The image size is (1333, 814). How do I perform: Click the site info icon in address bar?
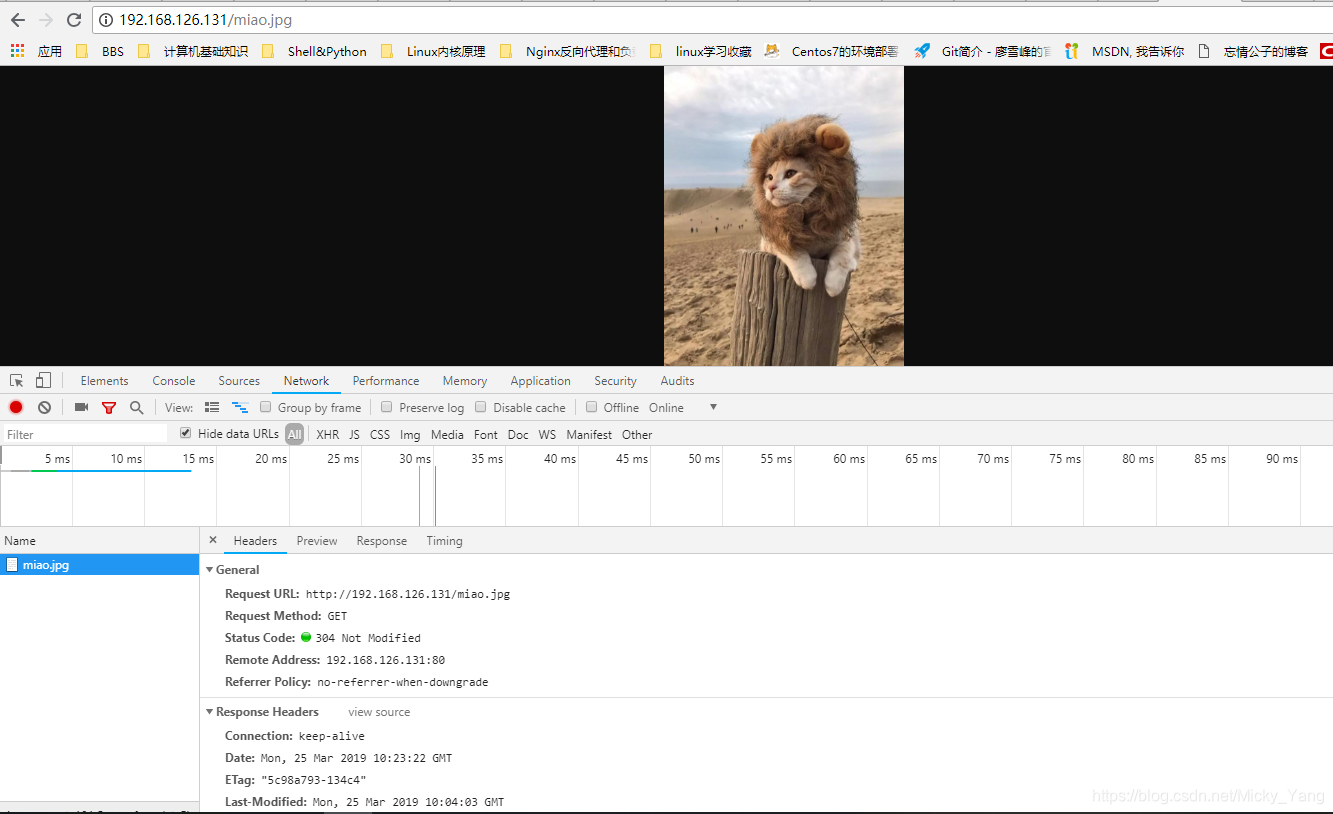106,20
